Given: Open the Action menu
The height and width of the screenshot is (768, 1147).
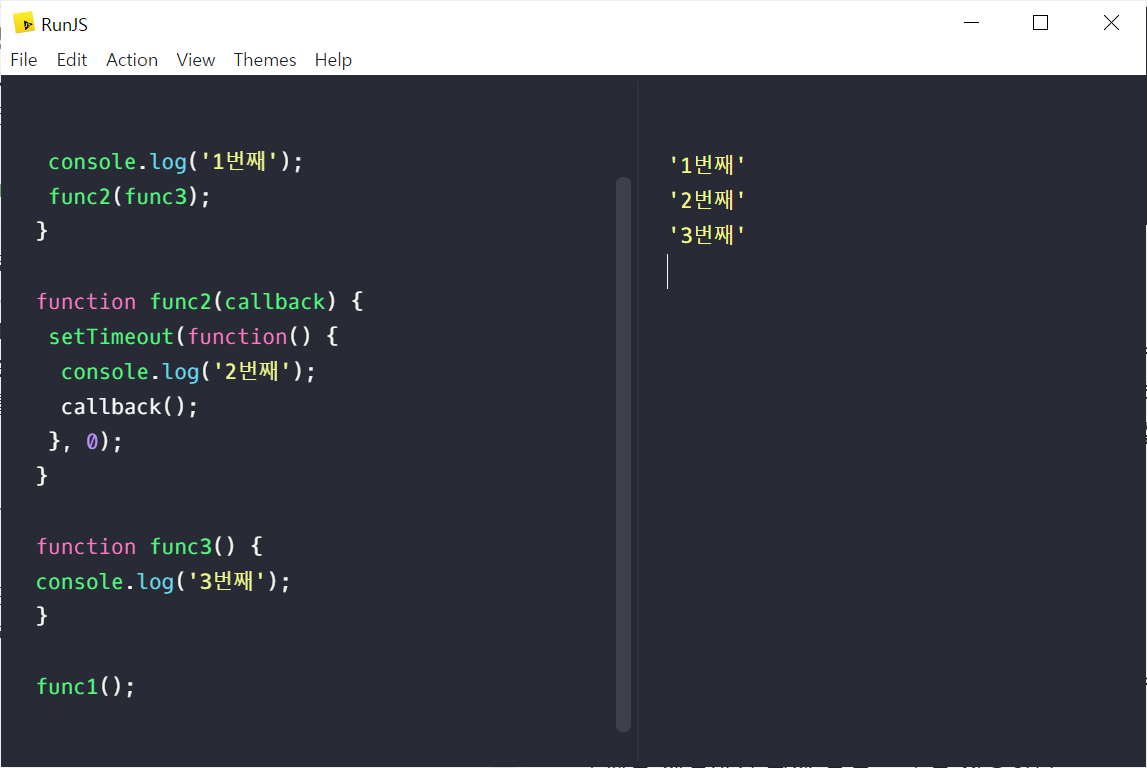Looking at the screenshot, I should pos(132,60).
